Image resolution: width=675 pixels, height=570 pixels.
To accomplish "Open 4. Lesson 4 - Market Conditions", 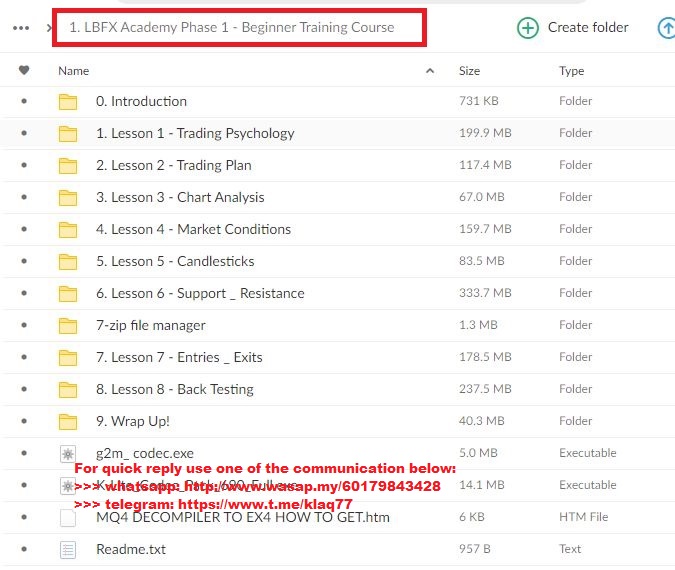I will (193, 229).
